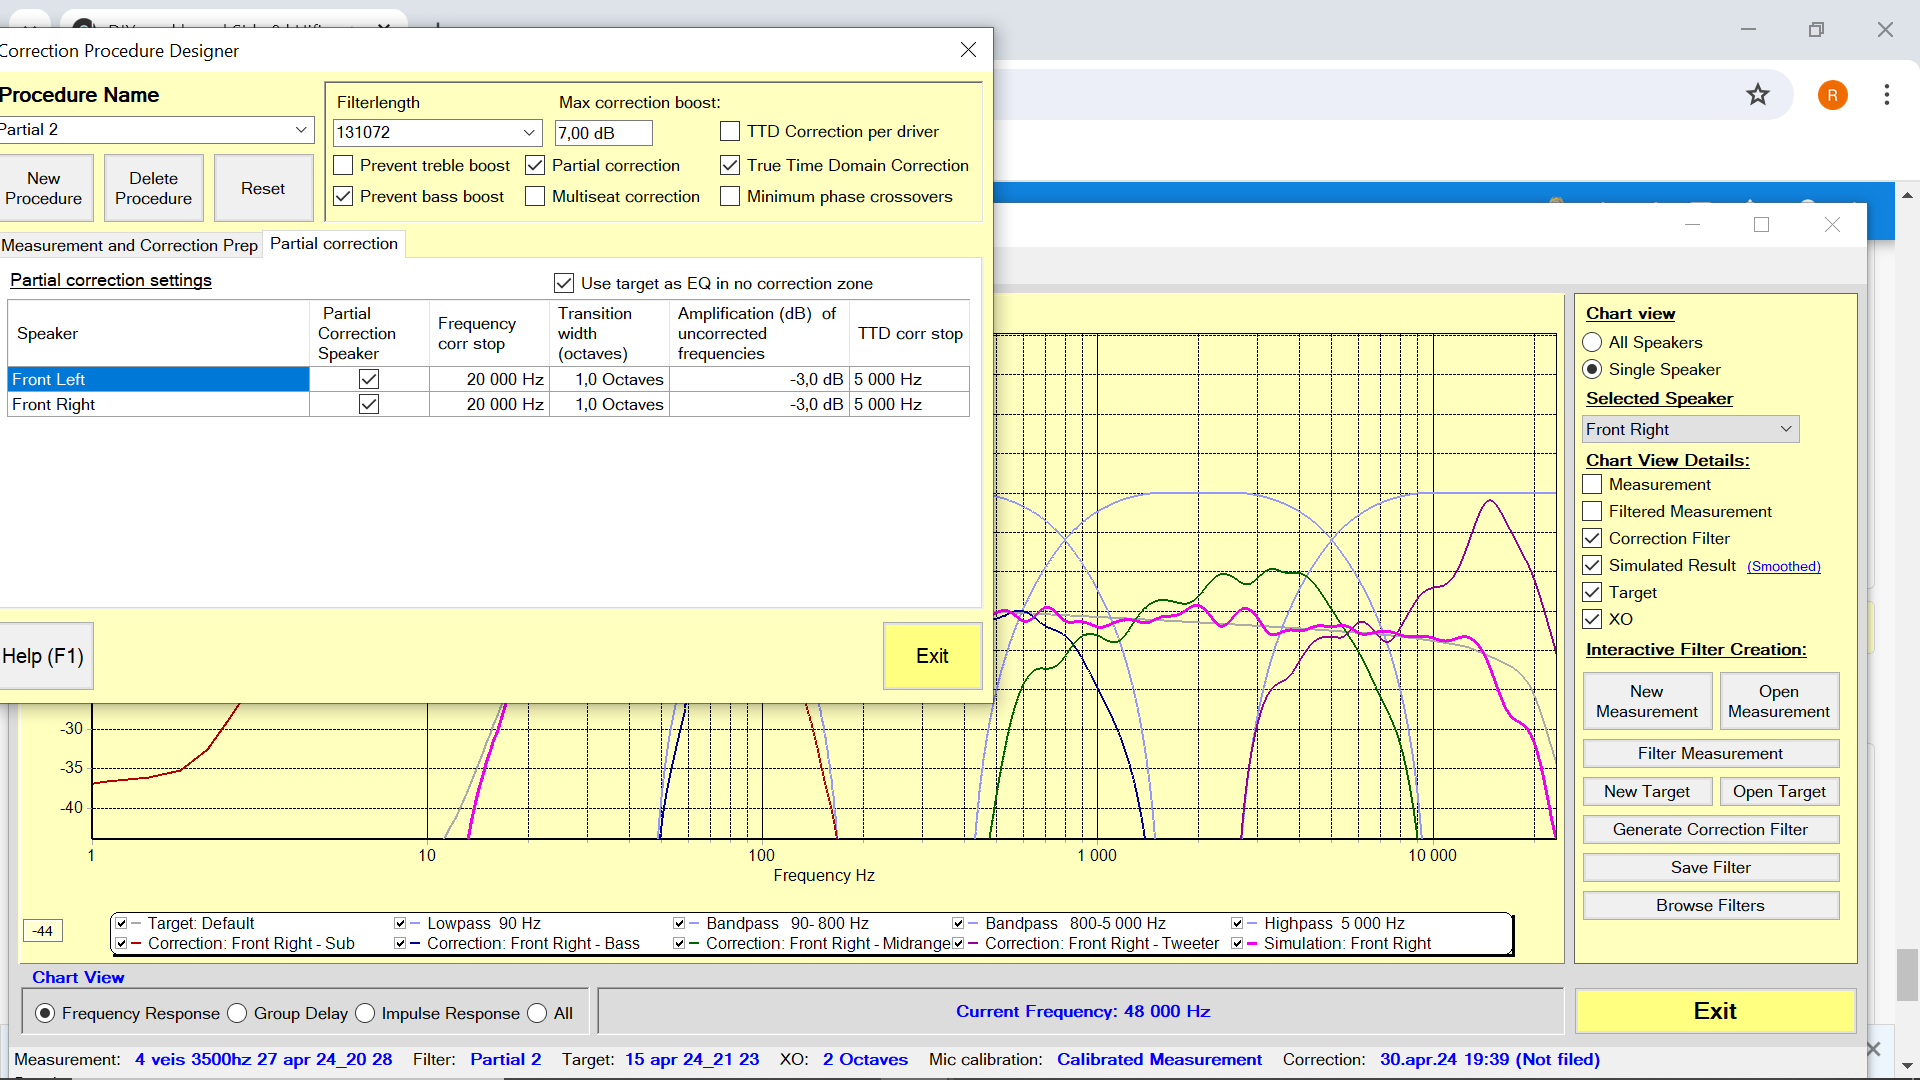Open the Procedure Name dropdown
1920x1080 pixels.
(300, 130)
